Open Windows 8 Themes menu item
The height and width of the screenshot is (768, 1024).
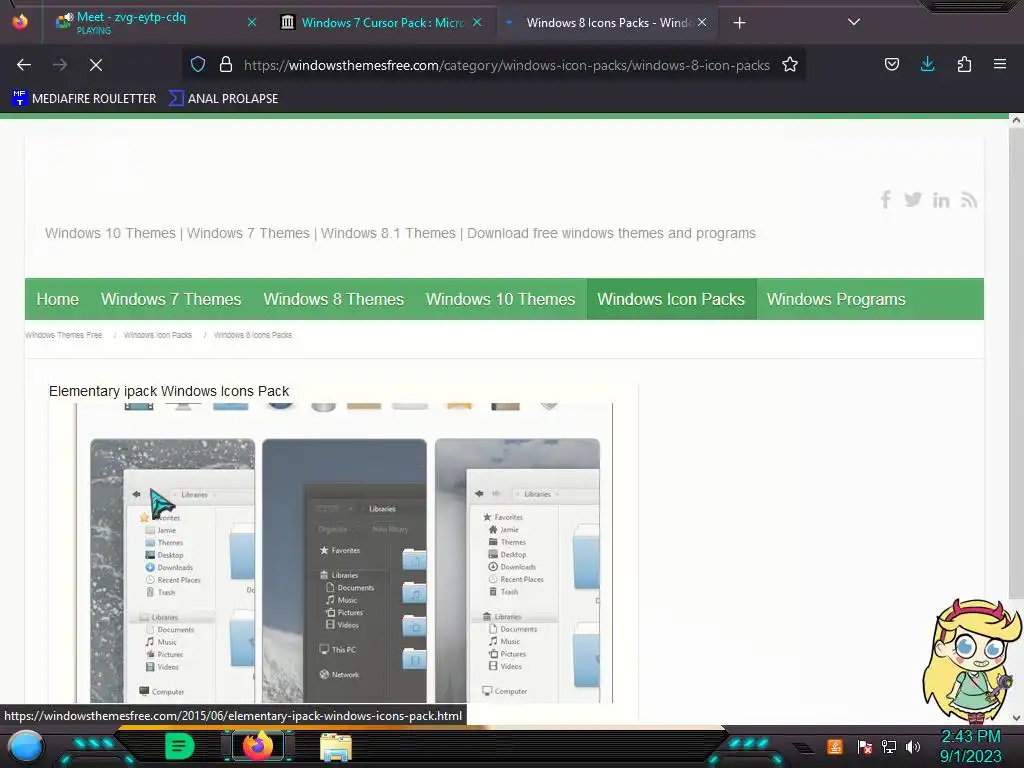click(x=334, y=299)
